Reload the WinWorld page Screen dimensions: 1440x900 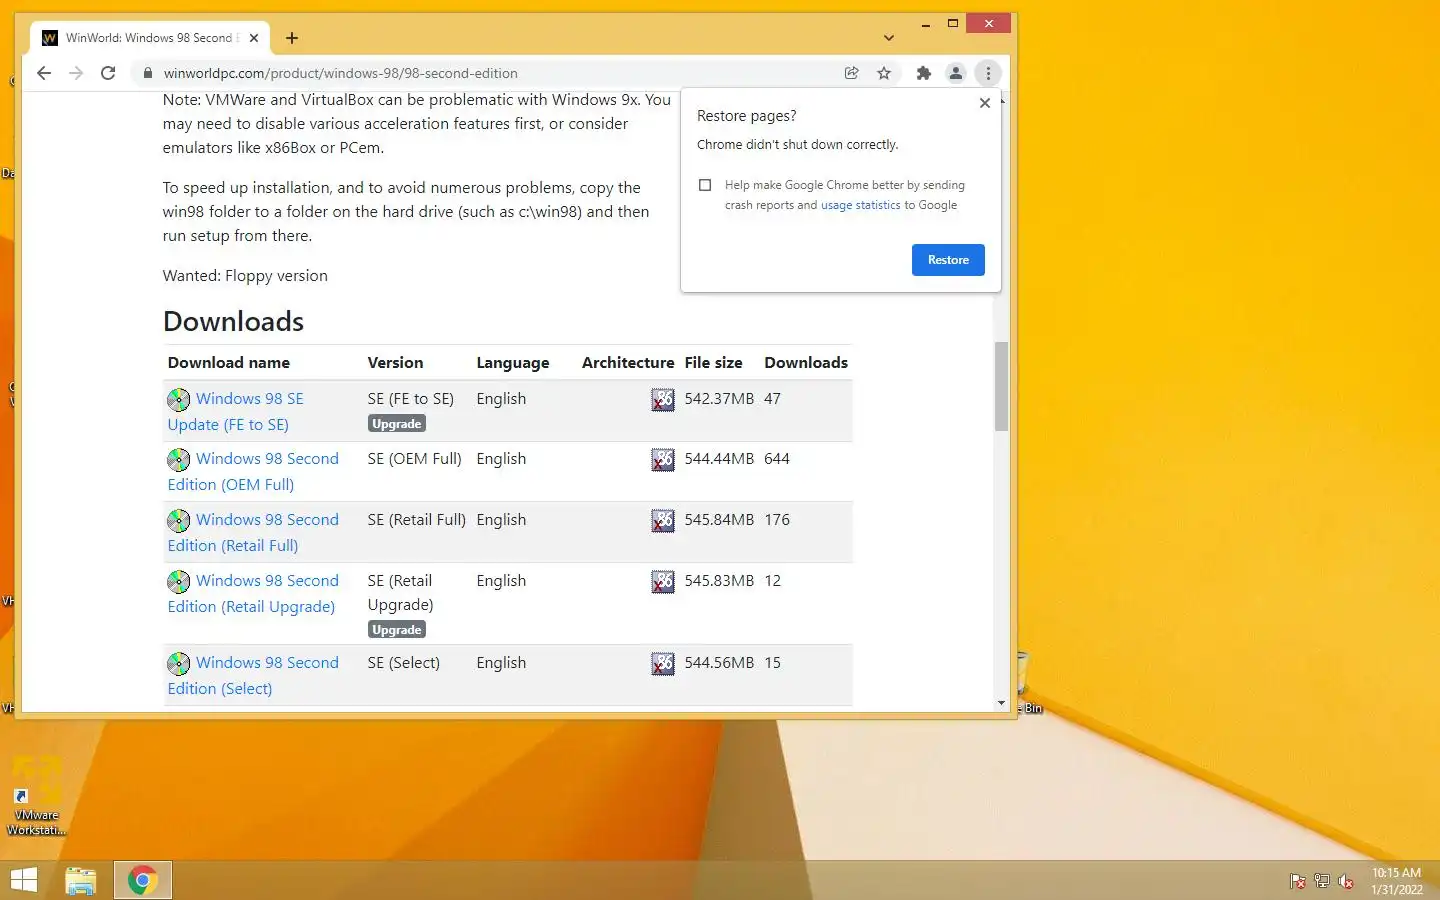click(108, 73)
